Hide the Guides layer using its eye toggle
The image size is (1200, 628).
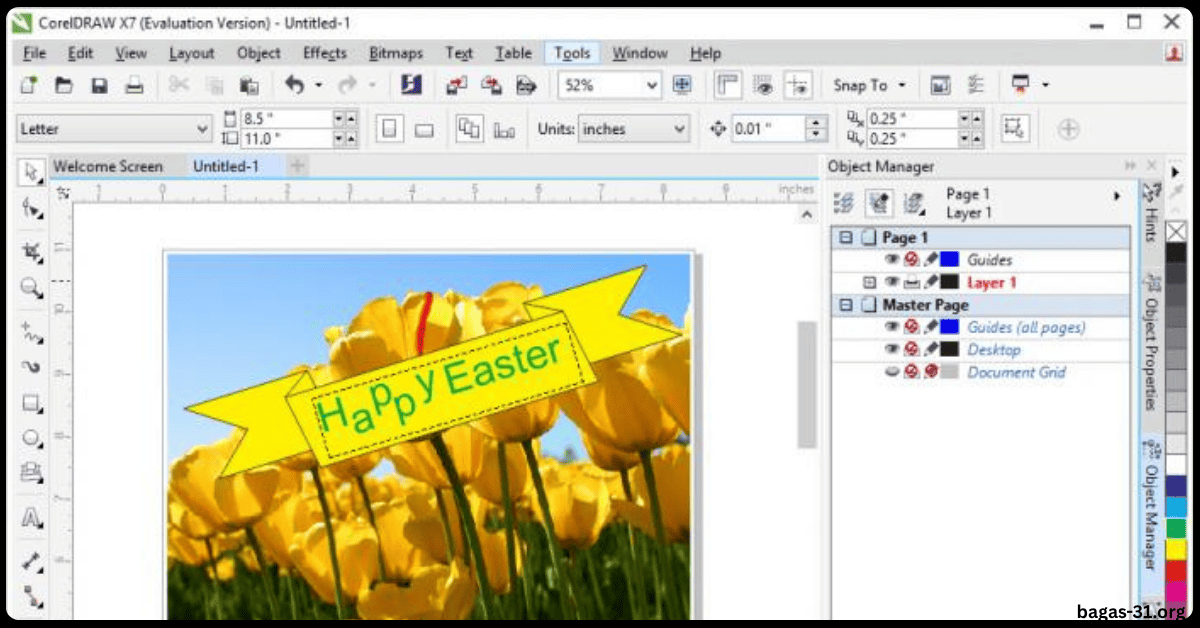point(891,259)
